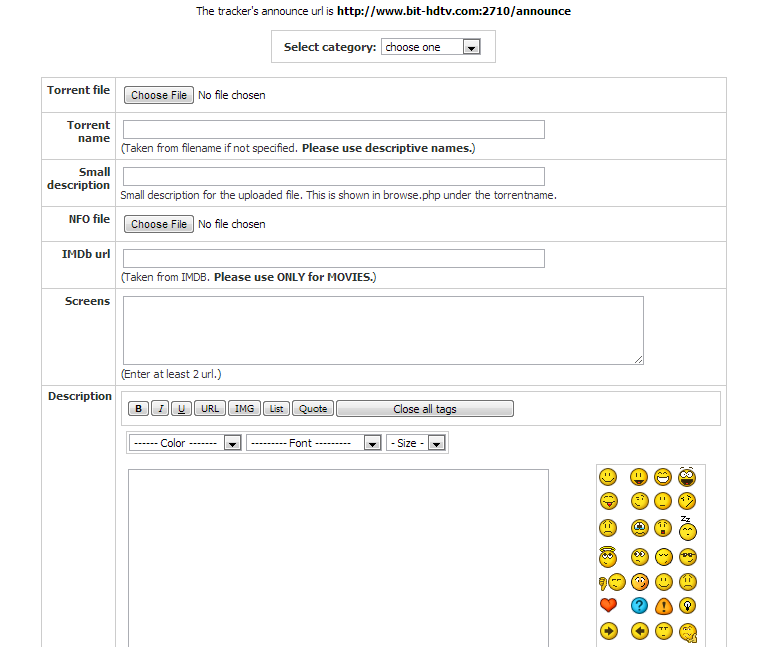Viewport: 759px width, 647px height.
Task: Insert the surprised open-mouth emoticon
Action: (663, 528)
